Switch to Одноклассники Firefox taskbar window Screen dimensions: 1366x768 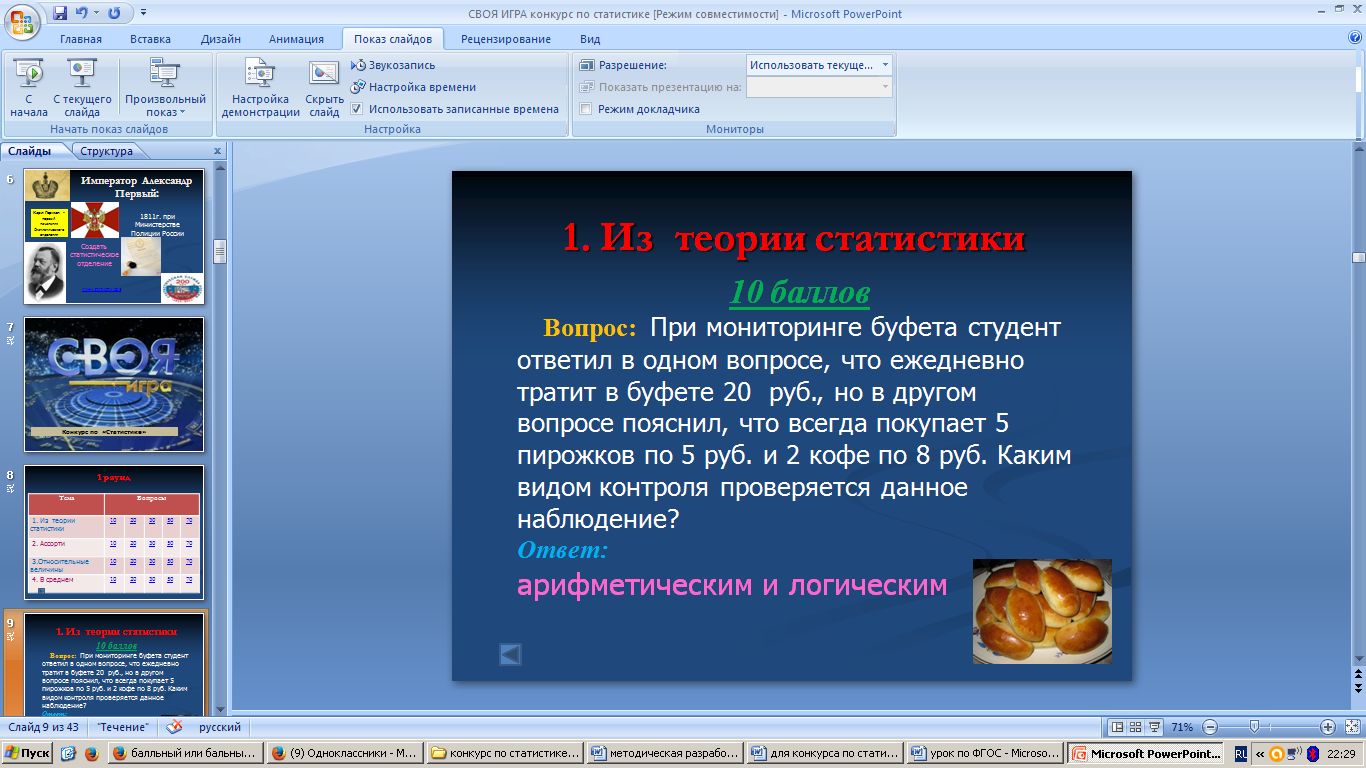point(345,753)
